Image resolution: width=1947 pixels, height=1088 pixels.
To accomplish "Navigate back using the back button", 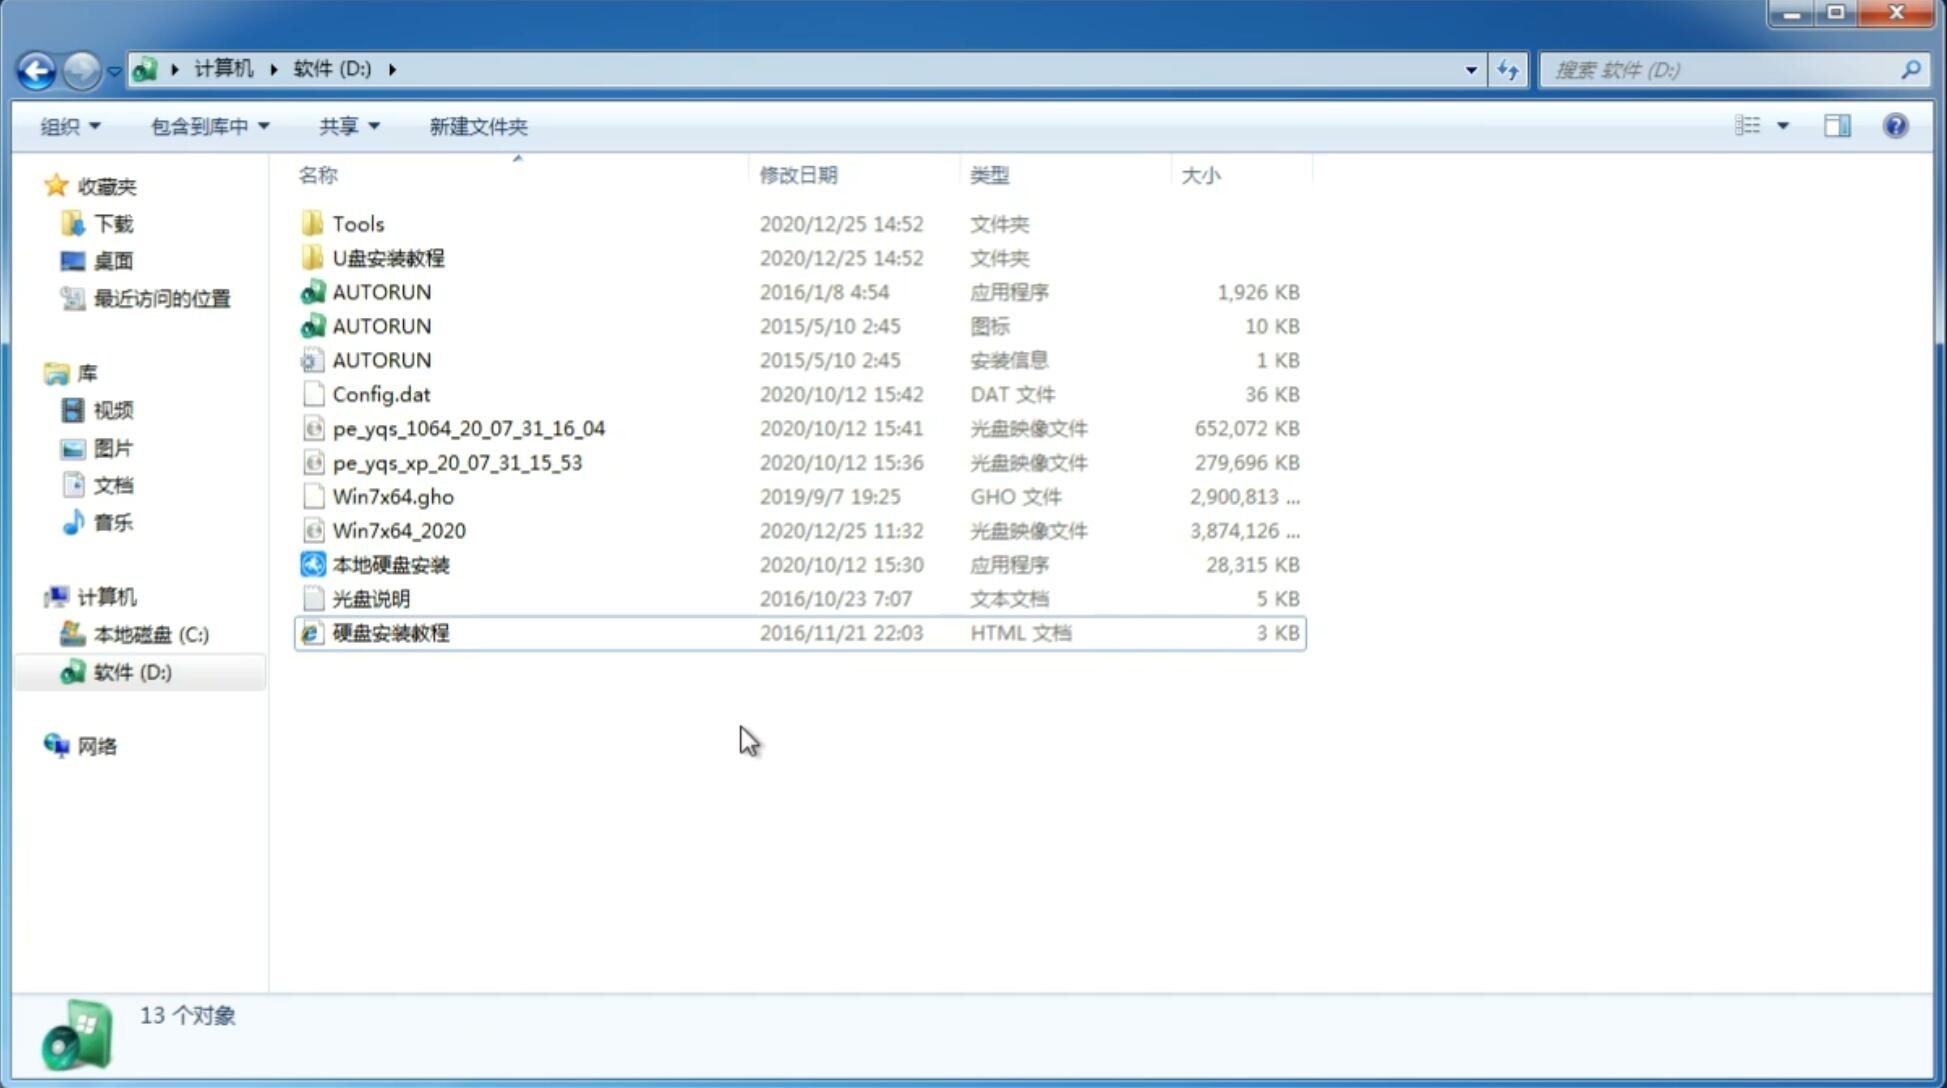I will pyautogui.click(x=36, y=68).
